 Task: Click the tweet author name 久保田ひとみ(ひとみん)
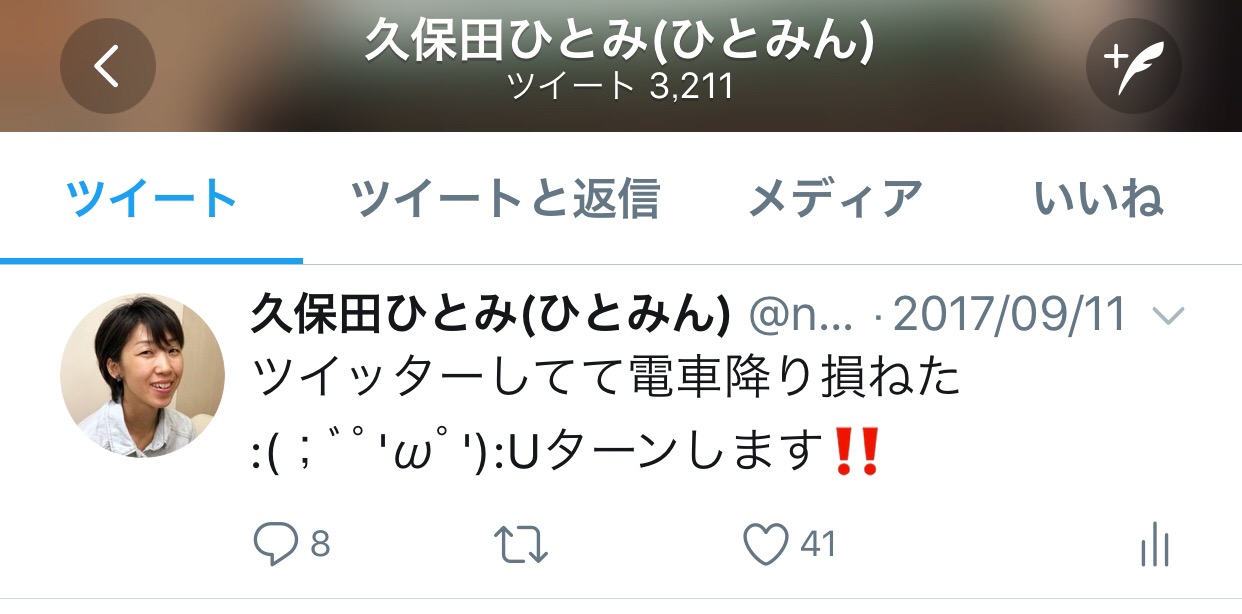tap(490, 316)
